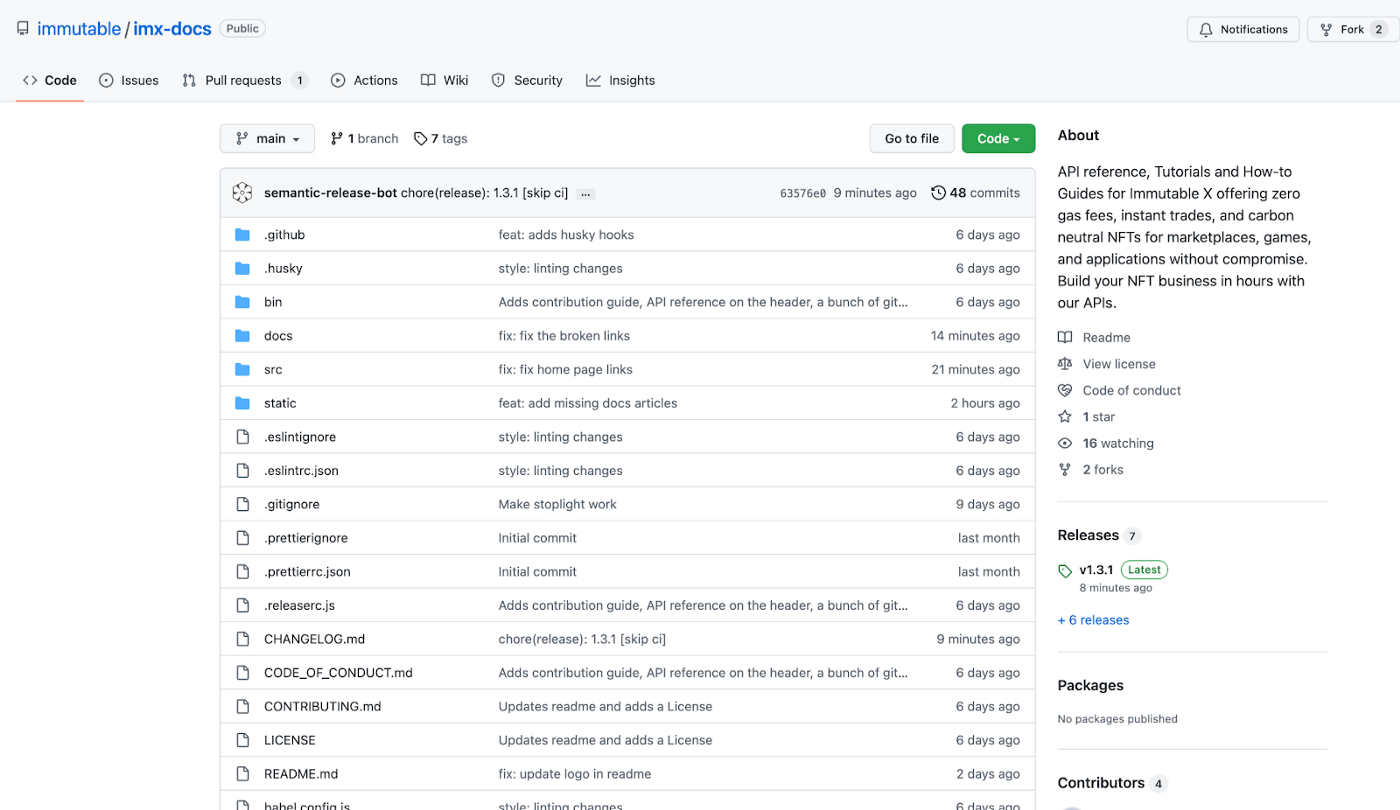Open the 7 tags list
This screenshot has width=1400, height=810.
tap(440, 138)
